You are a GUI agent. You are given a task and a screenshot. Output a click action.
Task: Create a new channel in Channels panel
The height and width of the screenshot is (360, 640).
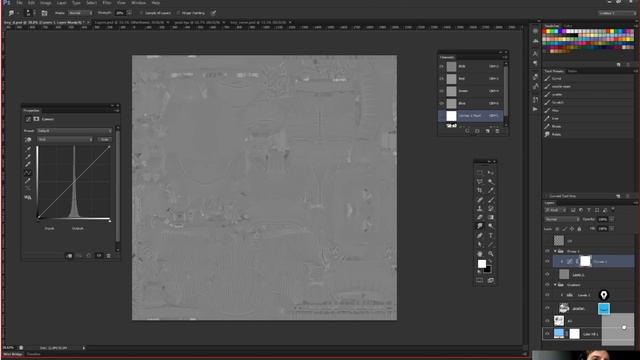(x=487, y=131)
